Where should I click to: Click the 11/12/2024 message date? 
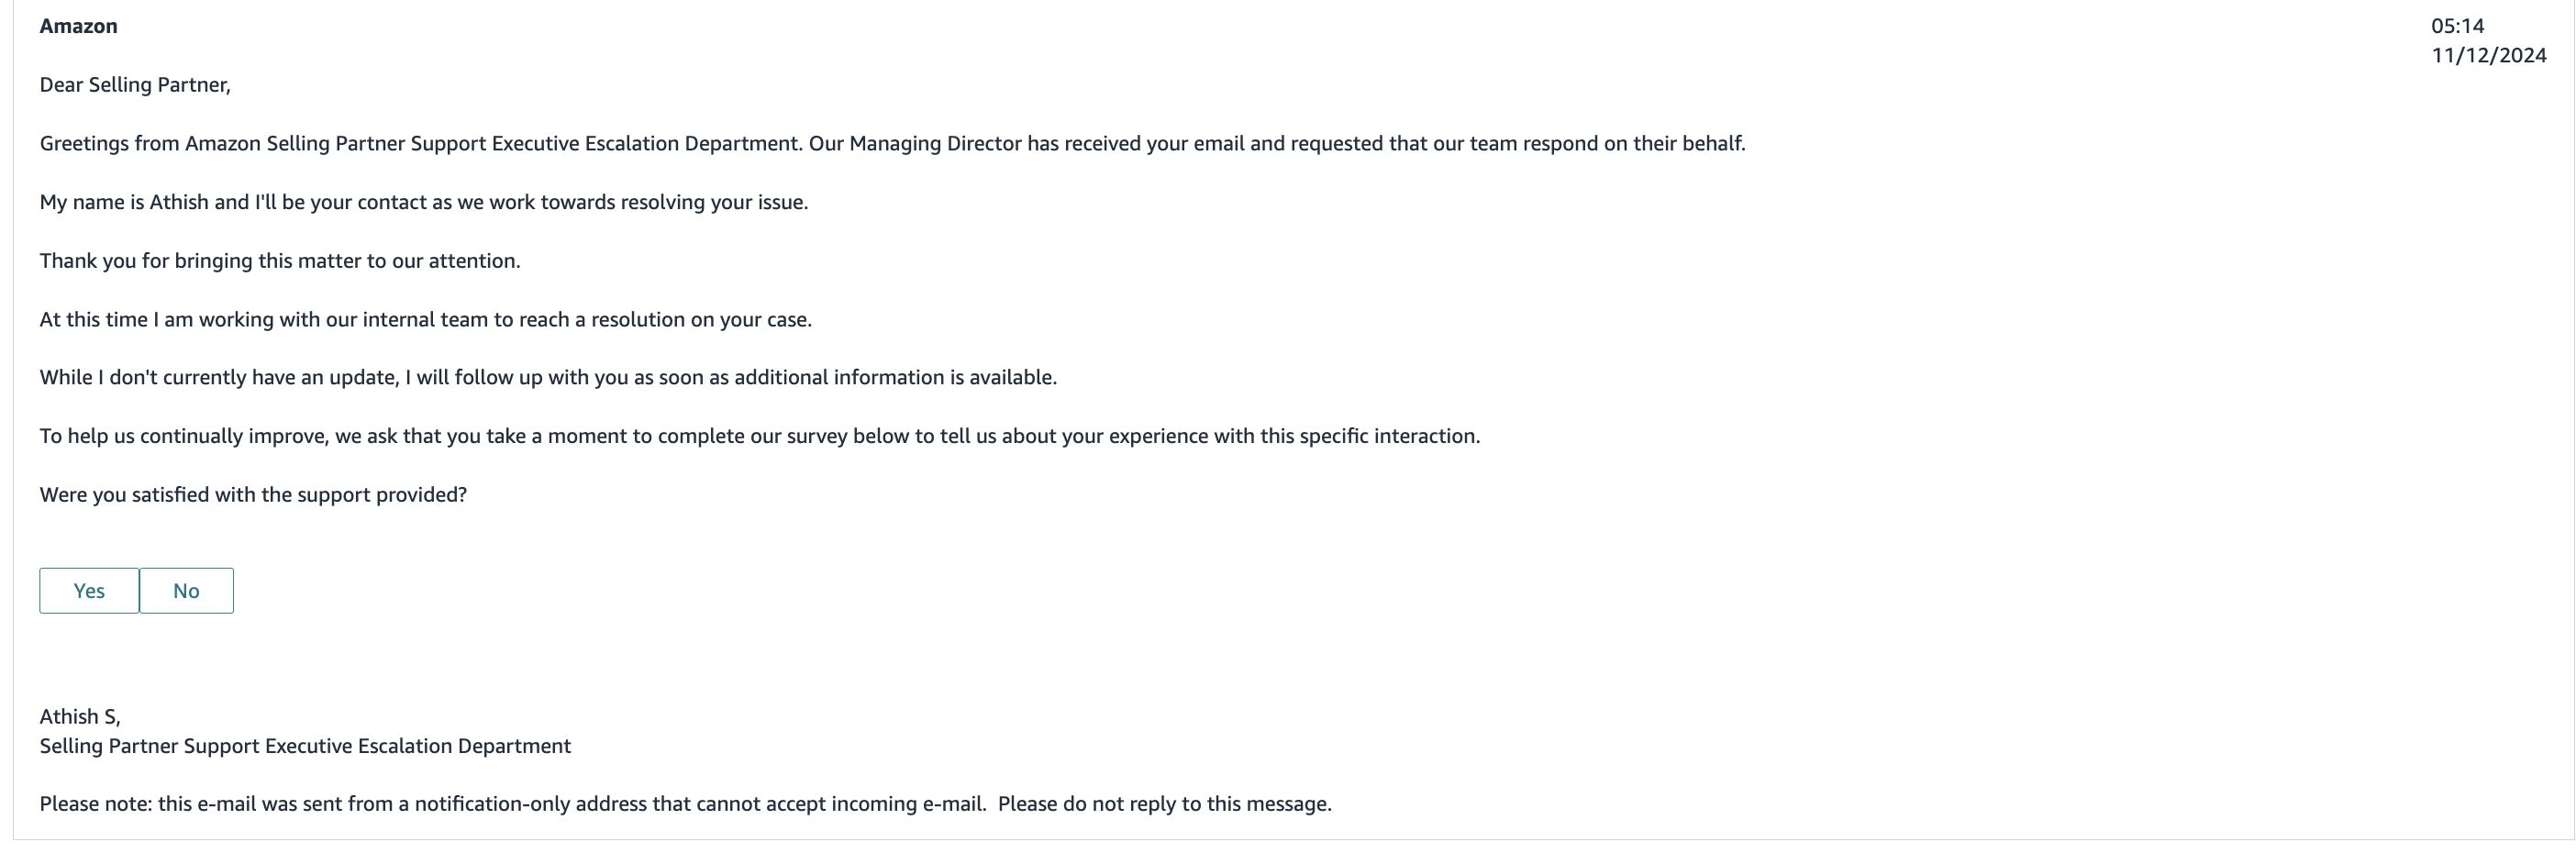point(2489,56)
